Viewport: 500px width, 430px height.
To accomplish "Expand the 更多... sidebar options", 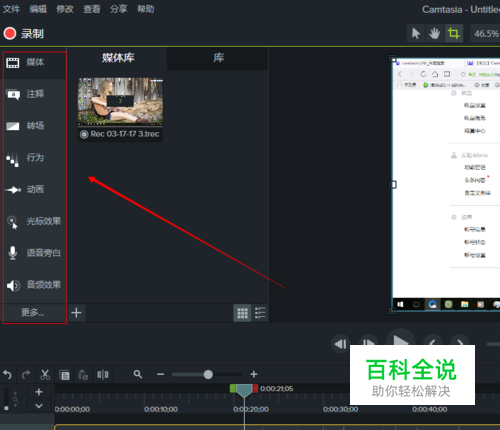I will (34, 313).
